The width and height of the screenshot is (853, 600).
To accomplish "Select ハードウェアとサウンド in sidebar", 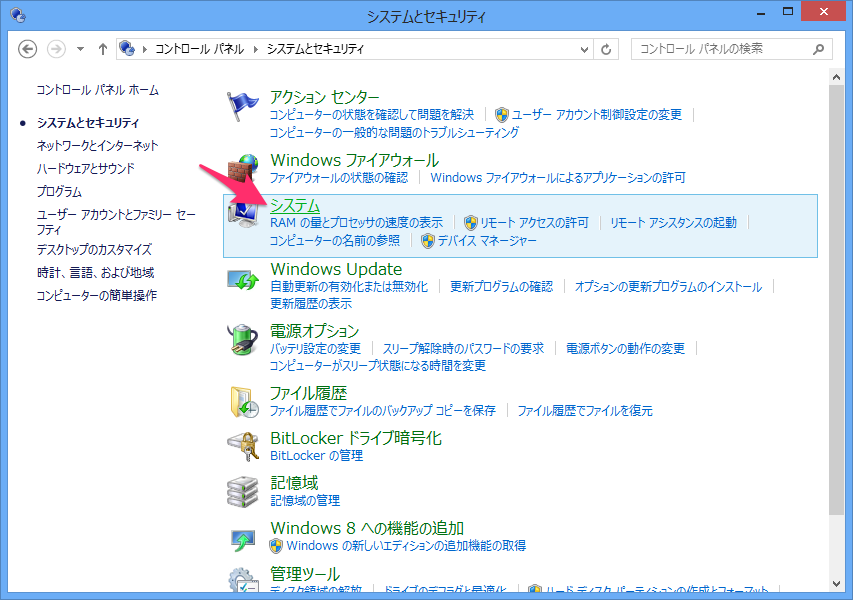I will tap(85, 168).
